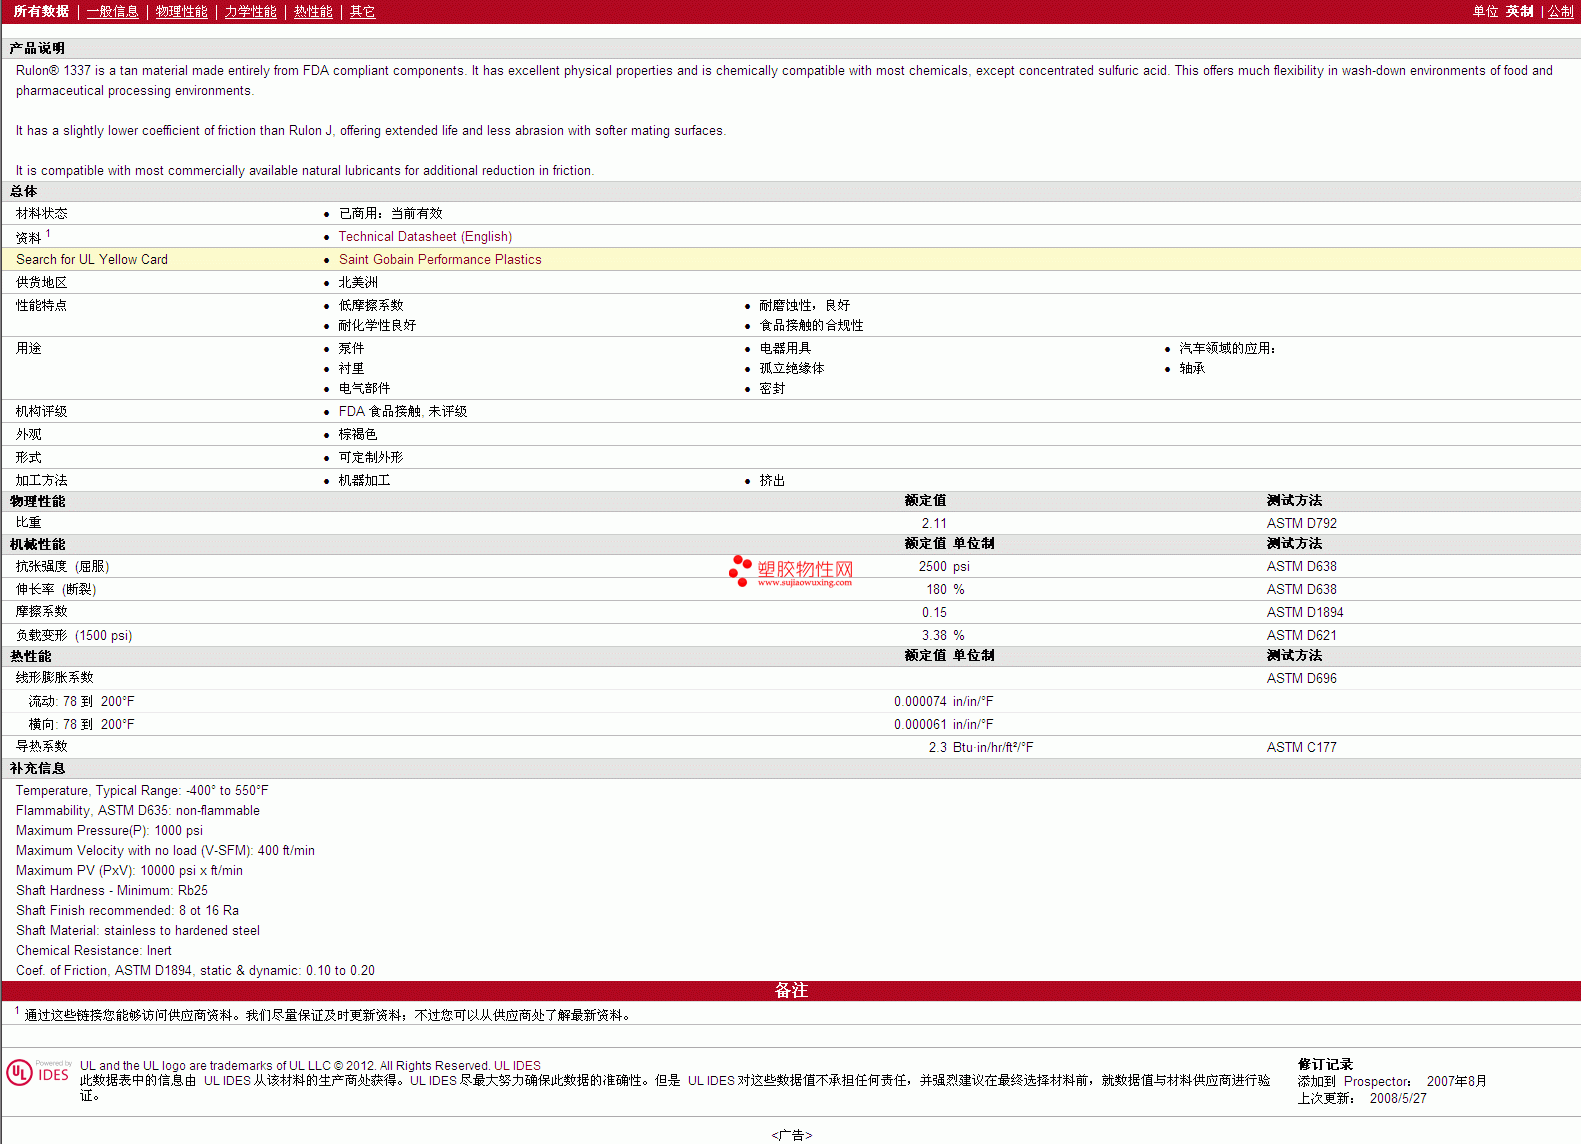Click the 横向 expansion value 0.000061

[920, 725]
